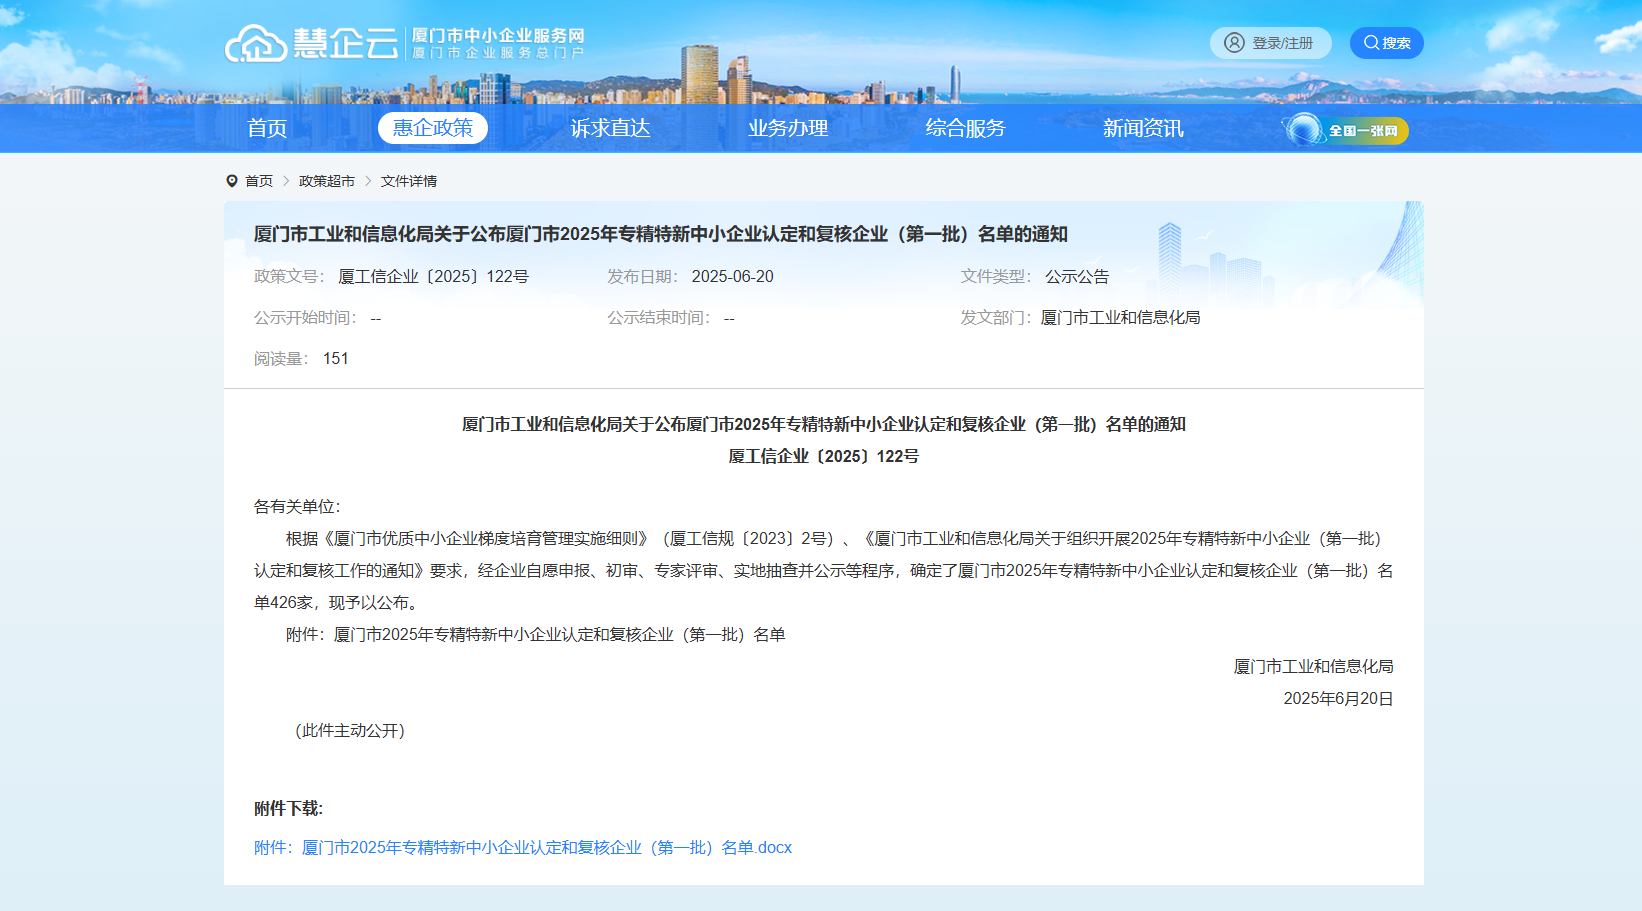
Task: Open the 登录/注册 login button
Action: pos(1270,43)
